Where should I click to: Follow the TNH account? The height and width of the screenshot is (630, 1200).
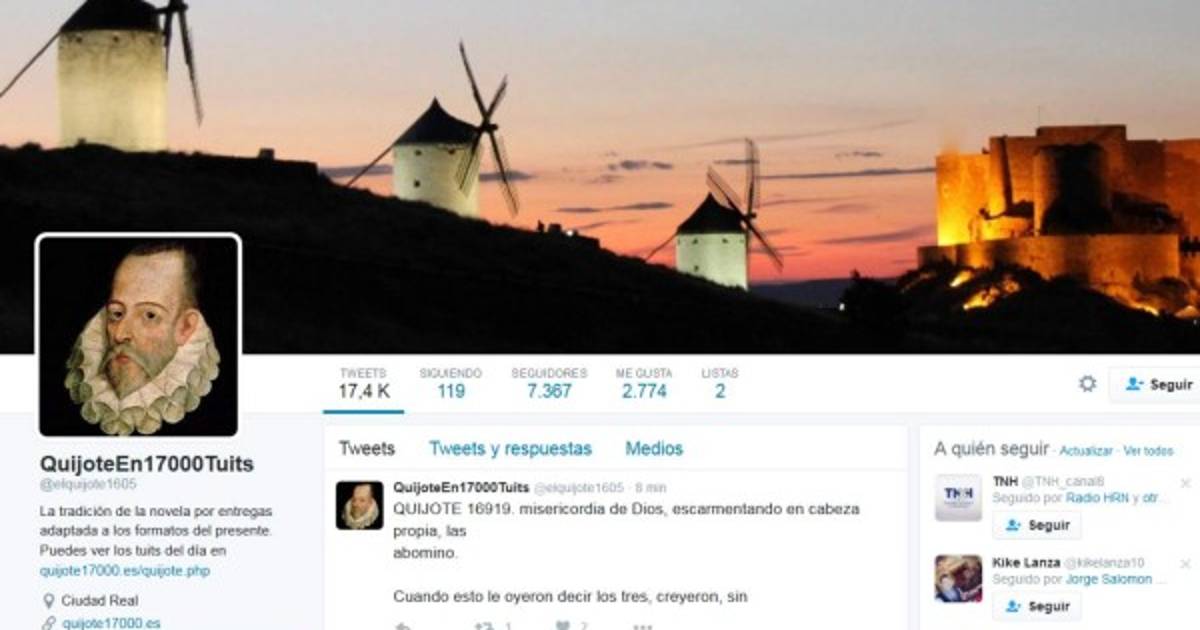coord(1037,525)
